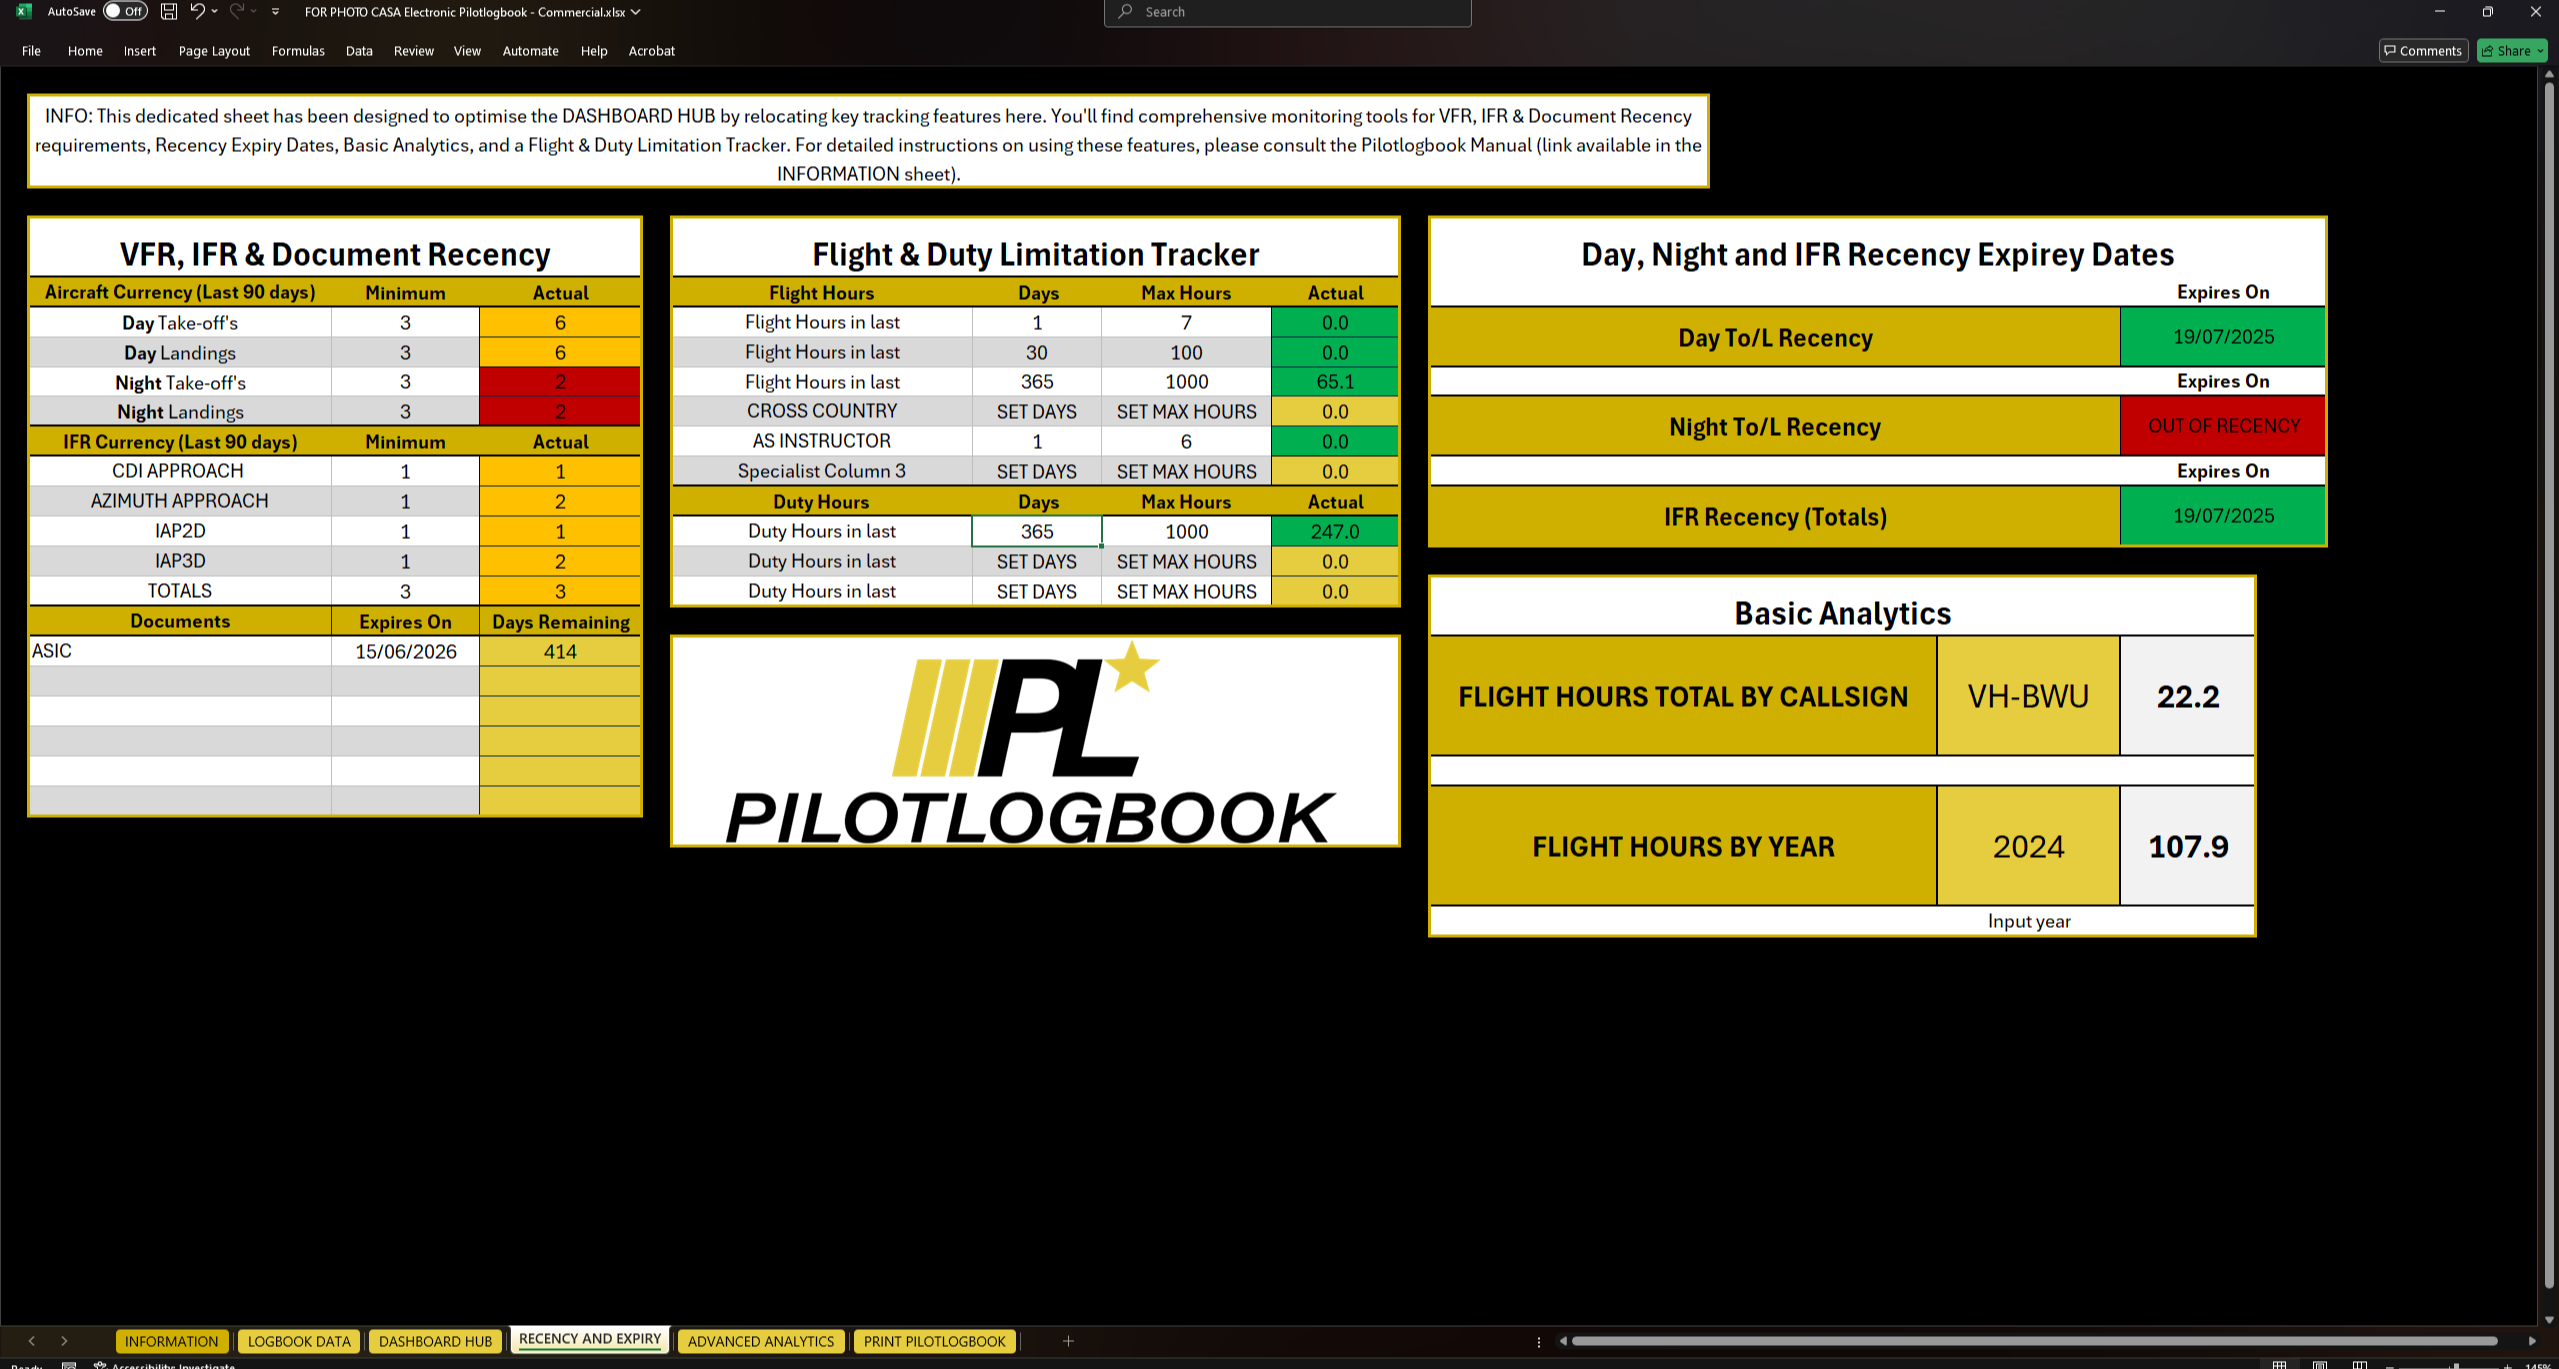Toggle the AutoSave switch
This screenshot has height=1369, width=2559.
pyautogui.click(x=126, y=12)
